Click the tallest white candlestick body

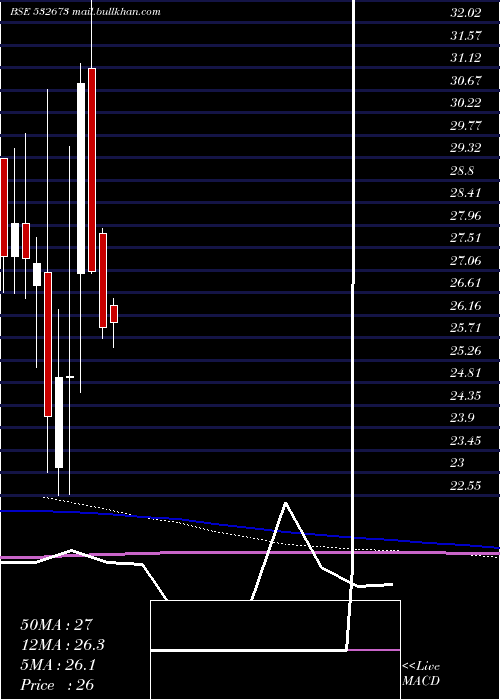click(81, 178)
